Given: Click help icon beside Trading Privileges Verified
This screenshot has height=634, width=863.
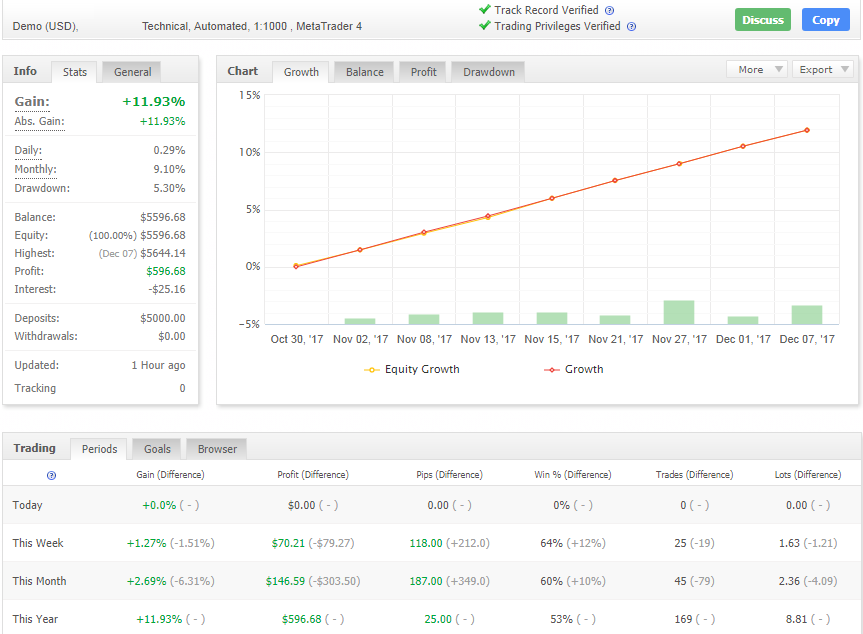Looking at the screenshot, I should click(x=631, y=27).
